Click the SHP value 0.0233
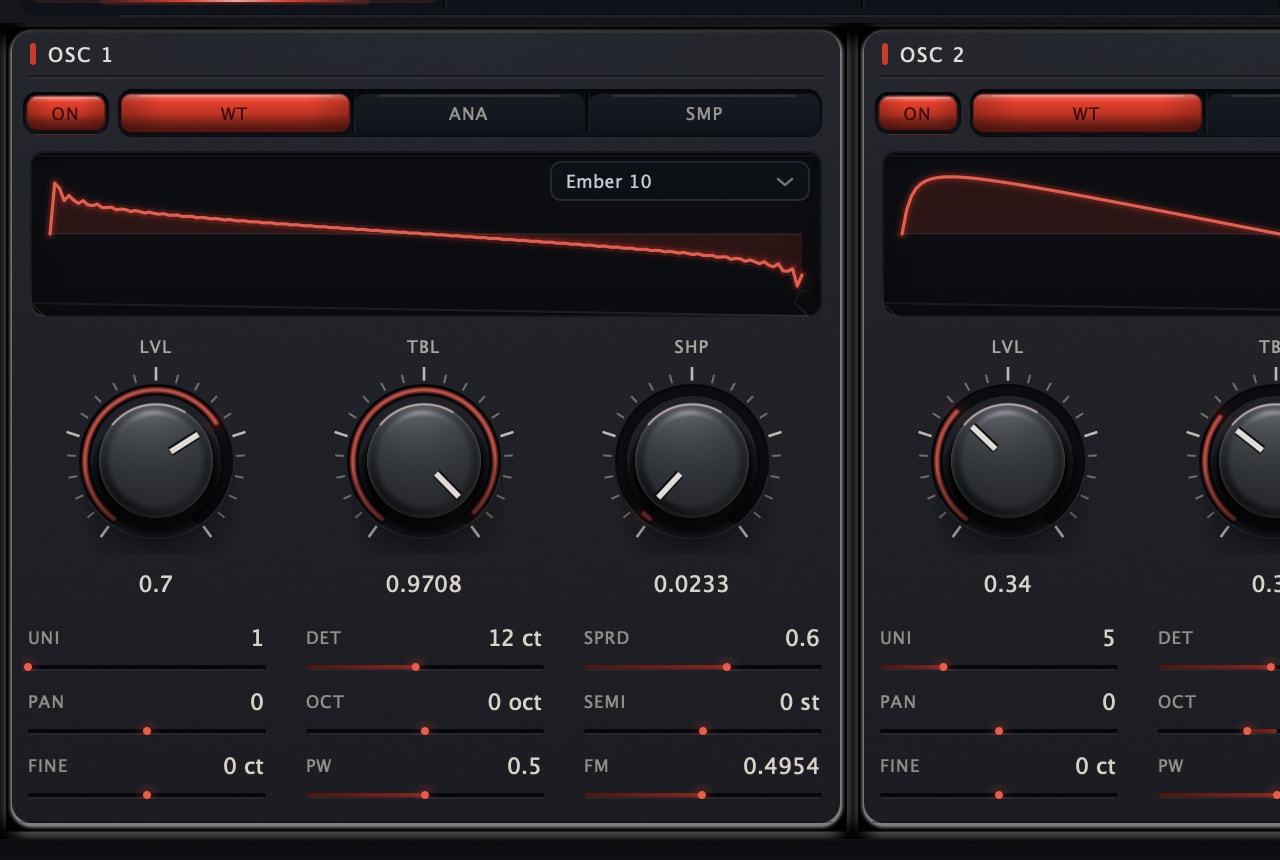This screenshot has height=860, width=1280. pyautogui.click(x=692, y=584)
